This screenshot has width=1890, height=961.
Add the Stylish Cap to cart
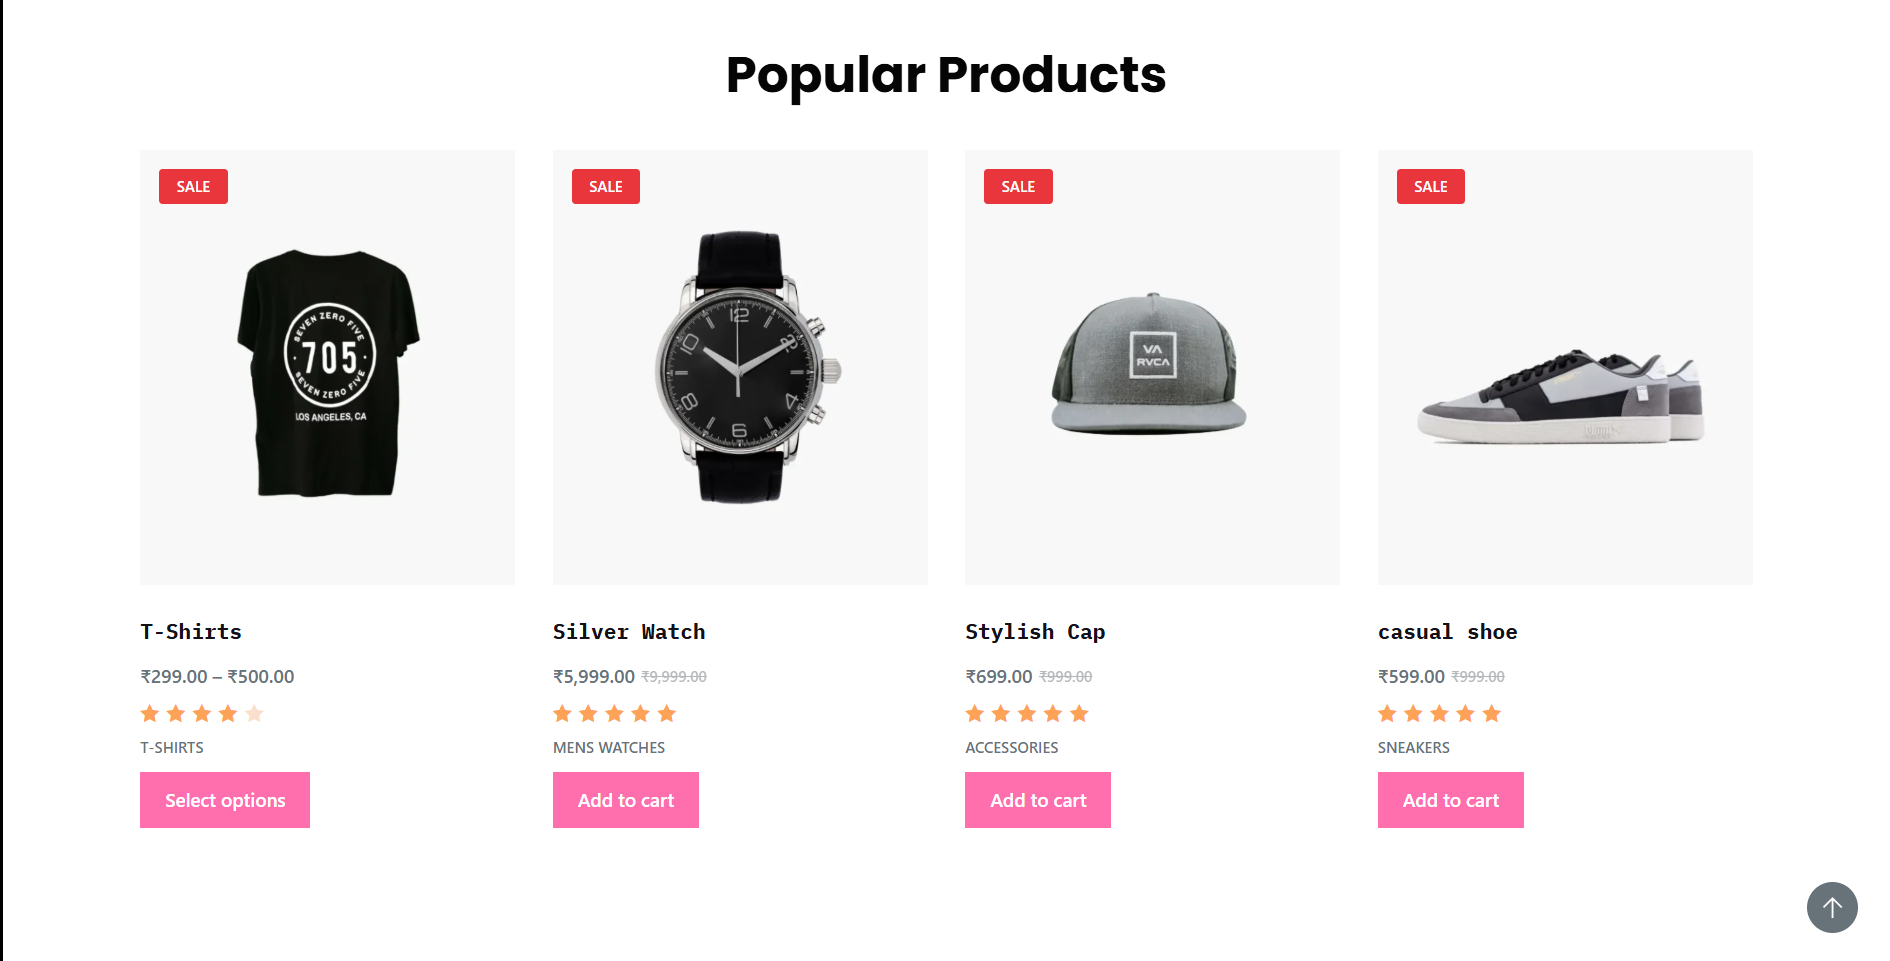click(x=1038, y=800)
